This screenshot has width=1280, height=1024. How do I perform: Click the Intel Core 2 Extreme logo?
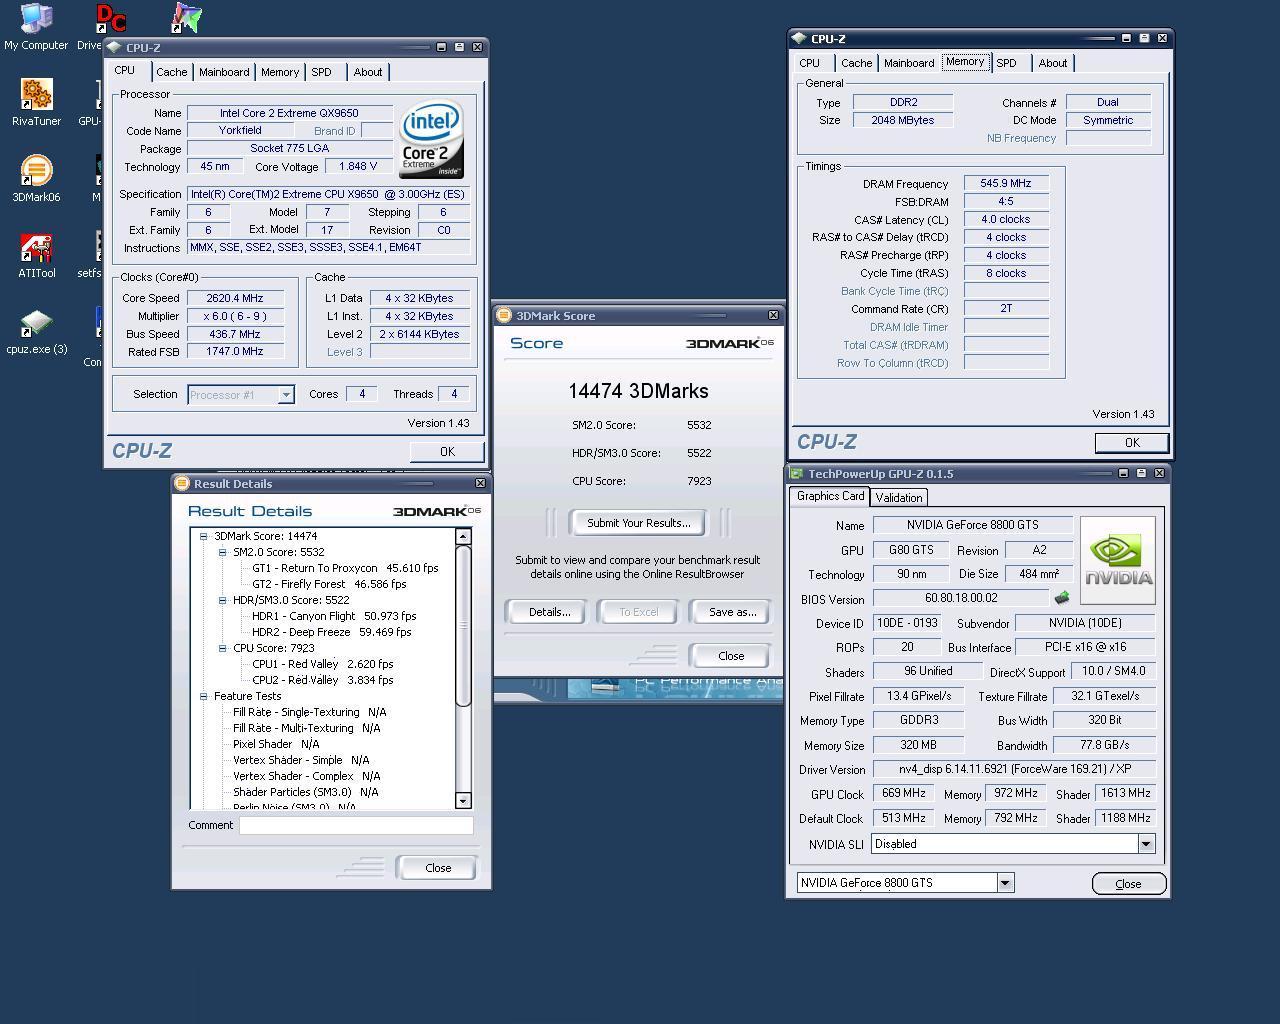click(x=431, y=139)
